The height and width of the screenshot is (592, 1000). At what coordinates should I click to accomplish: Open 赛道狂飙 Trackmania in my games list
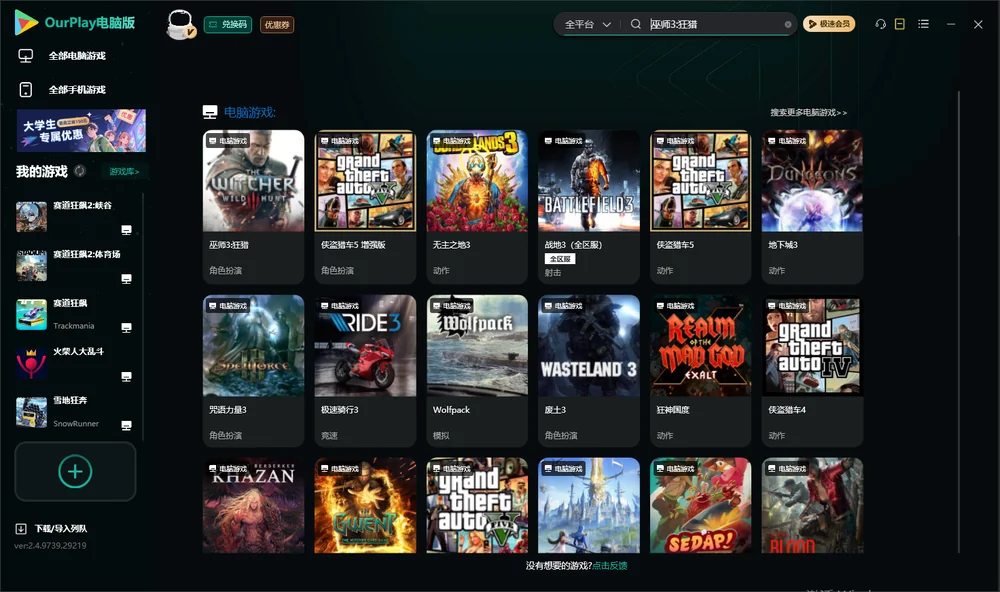(x=75, y=314)
